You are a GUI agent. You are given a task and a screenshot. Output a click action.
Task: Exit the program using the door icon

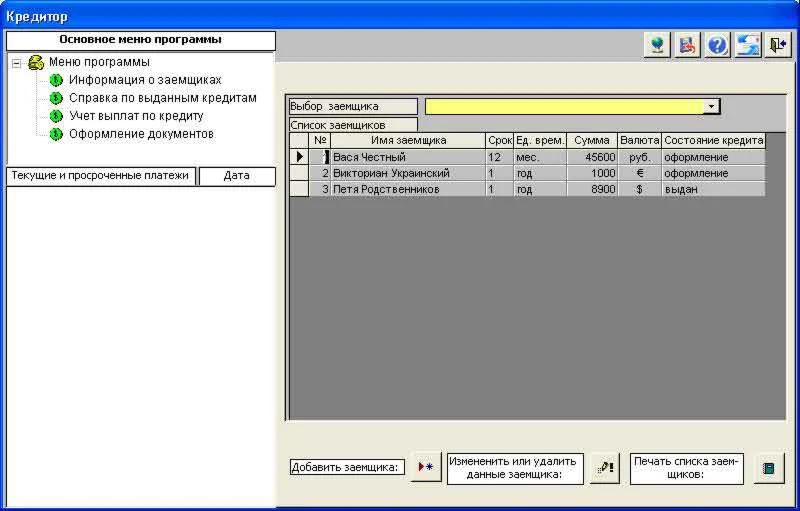coord(777,46)
